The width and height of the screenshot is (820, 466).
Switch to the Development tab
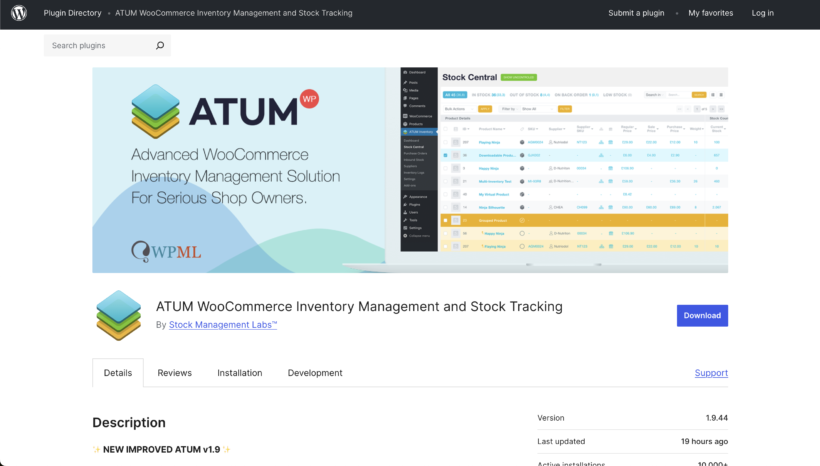coord(315,373)
